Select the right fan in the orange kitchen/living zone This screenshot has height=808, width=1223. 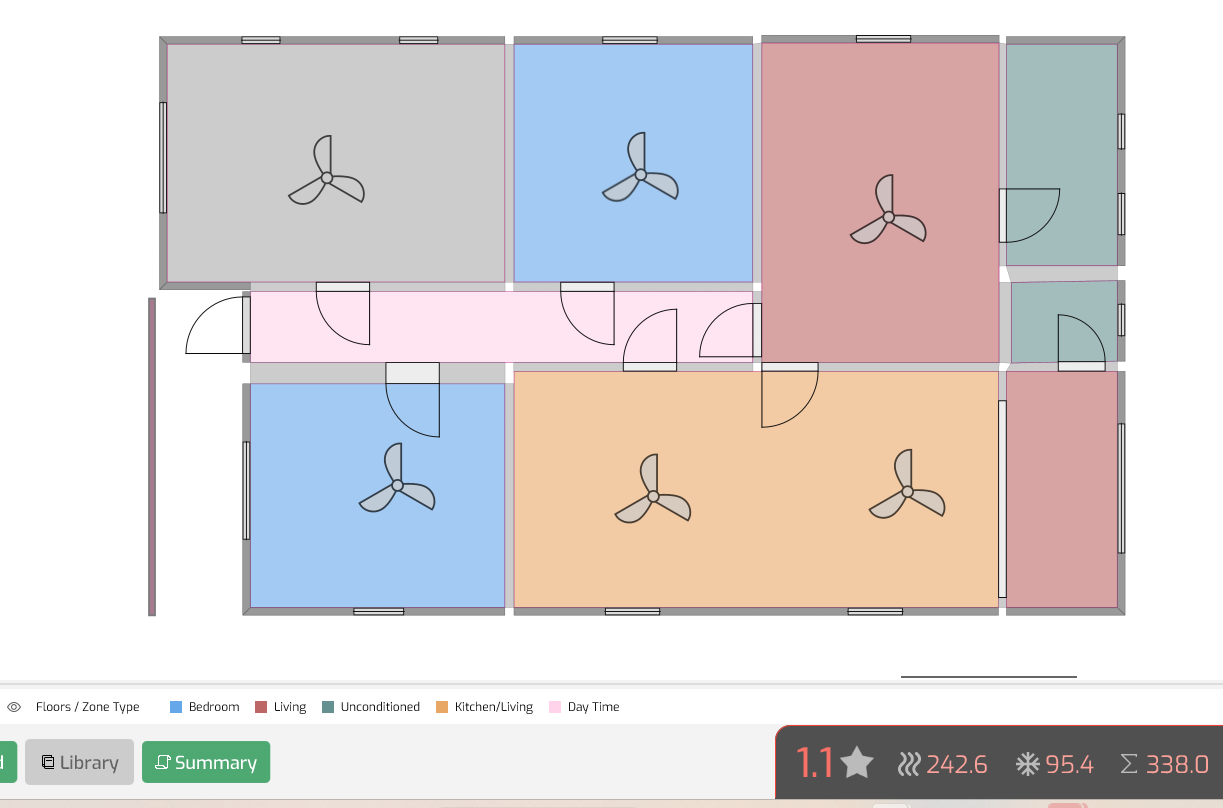(907, 491)
